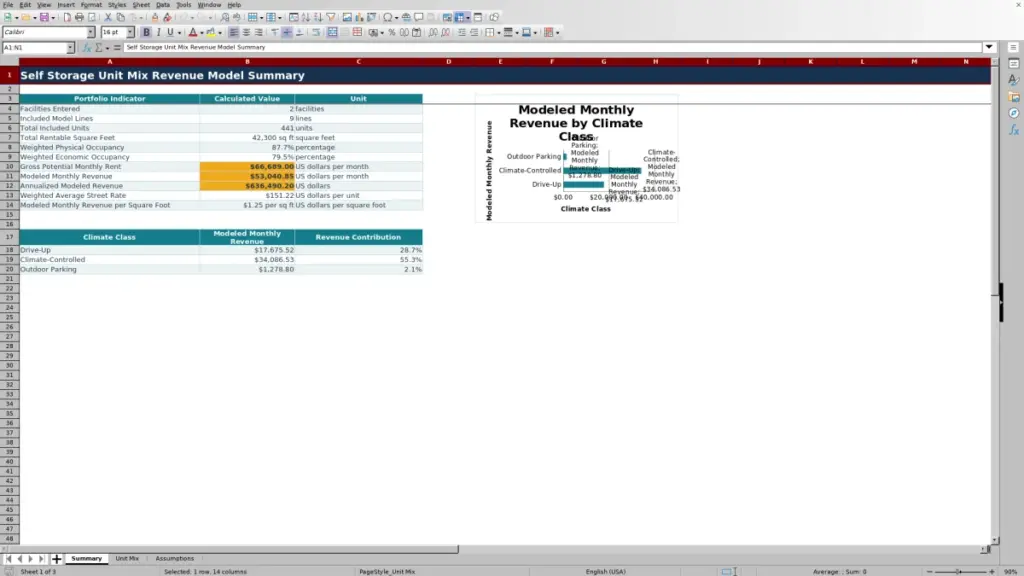Image resolution: width=1024 pixels, height=576 pixels.
Task: Open the Format menu
Action: pos(91,5)
